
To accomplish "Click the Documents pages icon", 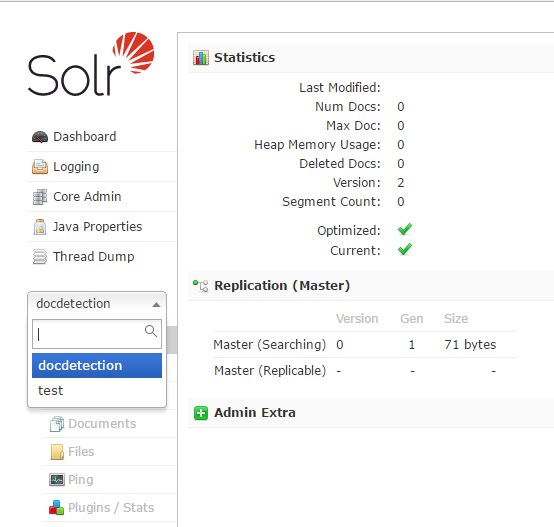I will click(57, 424).
